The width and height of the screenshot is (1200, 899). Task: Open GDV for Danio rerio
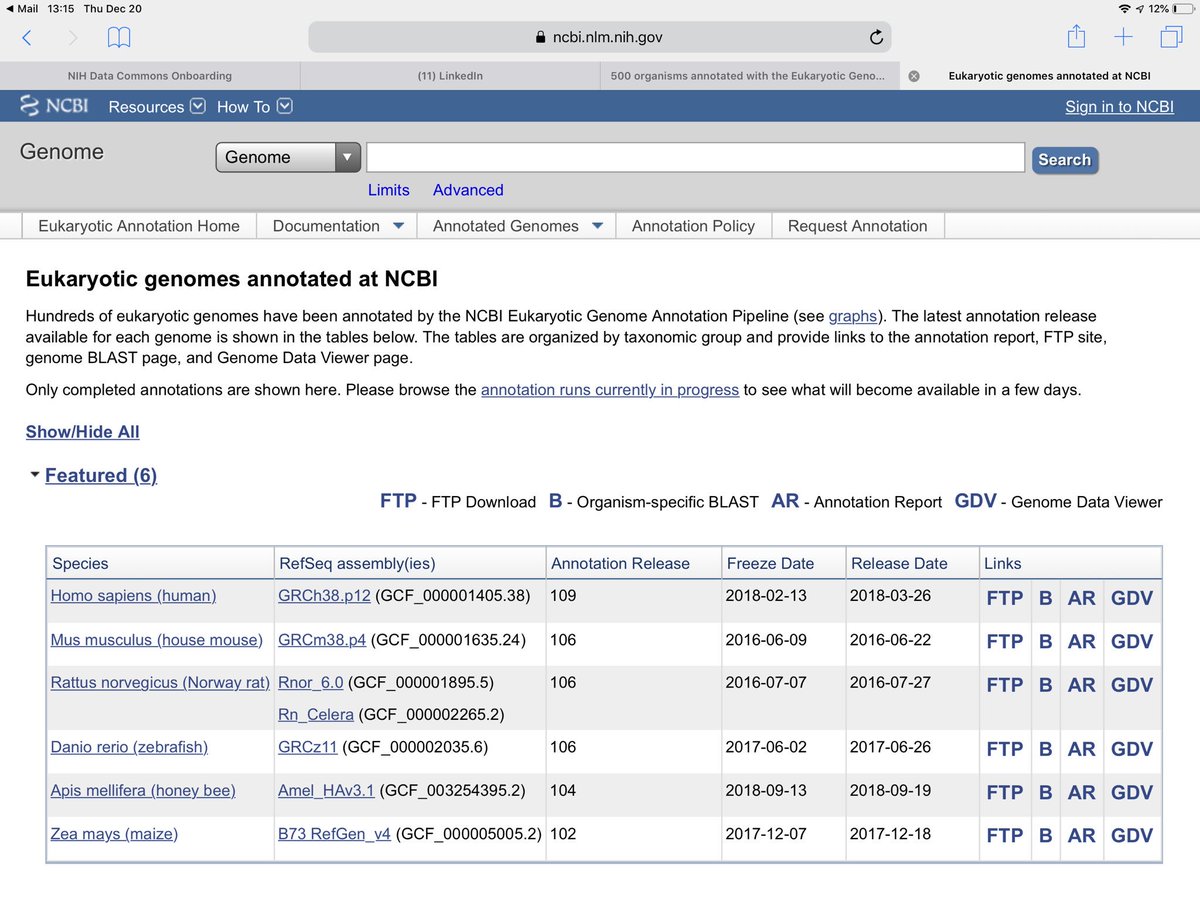1132,749
